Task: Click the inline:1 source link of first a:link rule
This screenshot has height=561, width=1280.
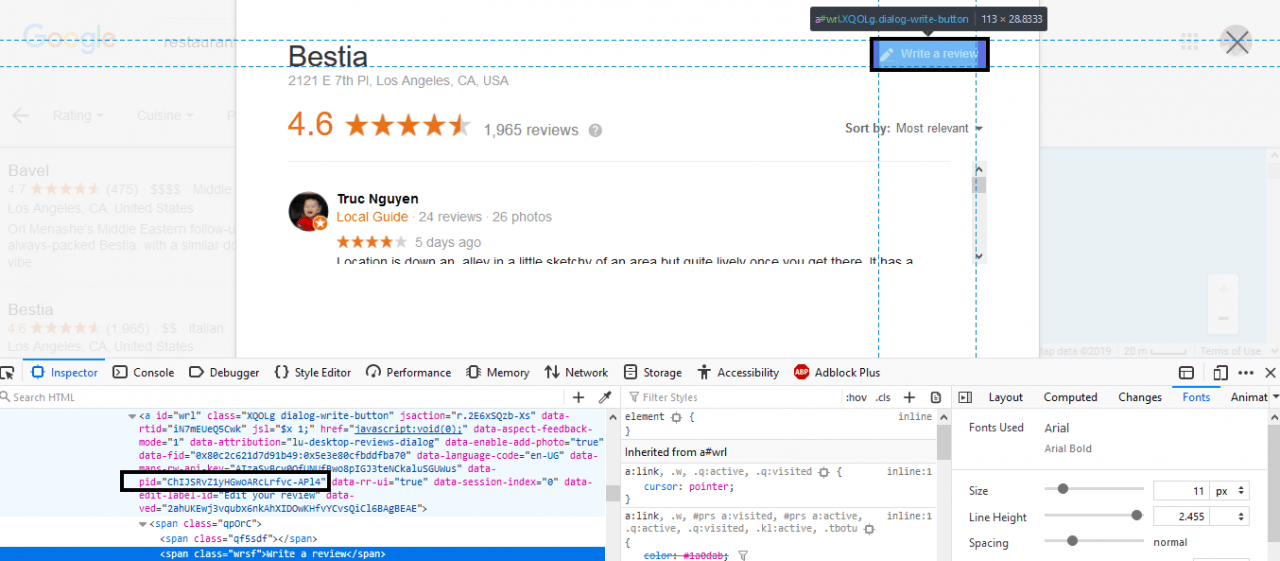Action: (x=909, y=471)
